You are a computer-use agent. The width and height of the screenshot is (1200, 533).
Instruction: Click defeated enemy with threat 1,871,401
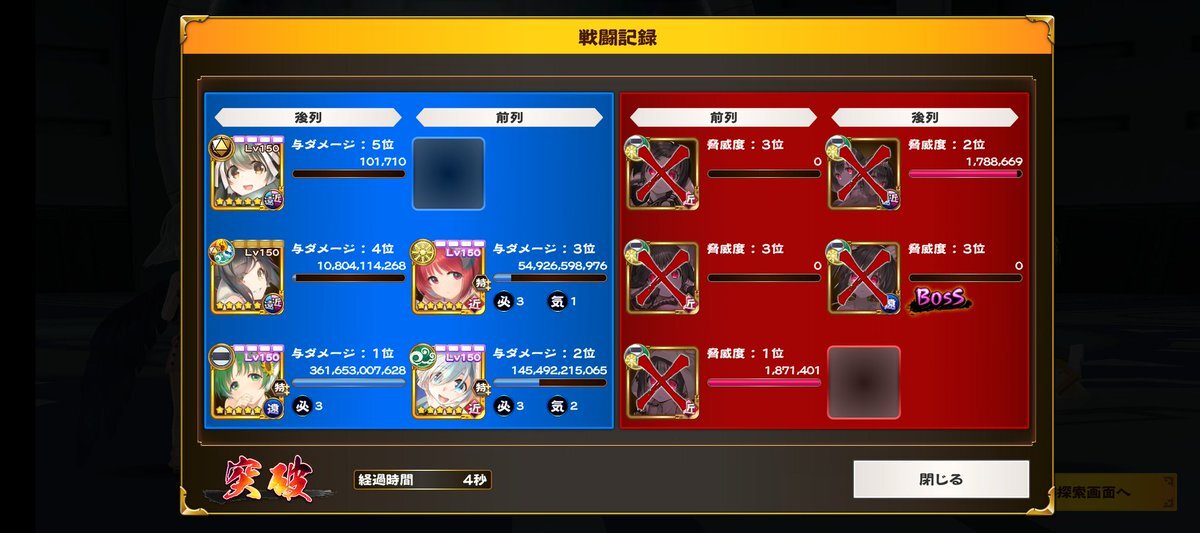pyautogui.click(x=663, y=381)
